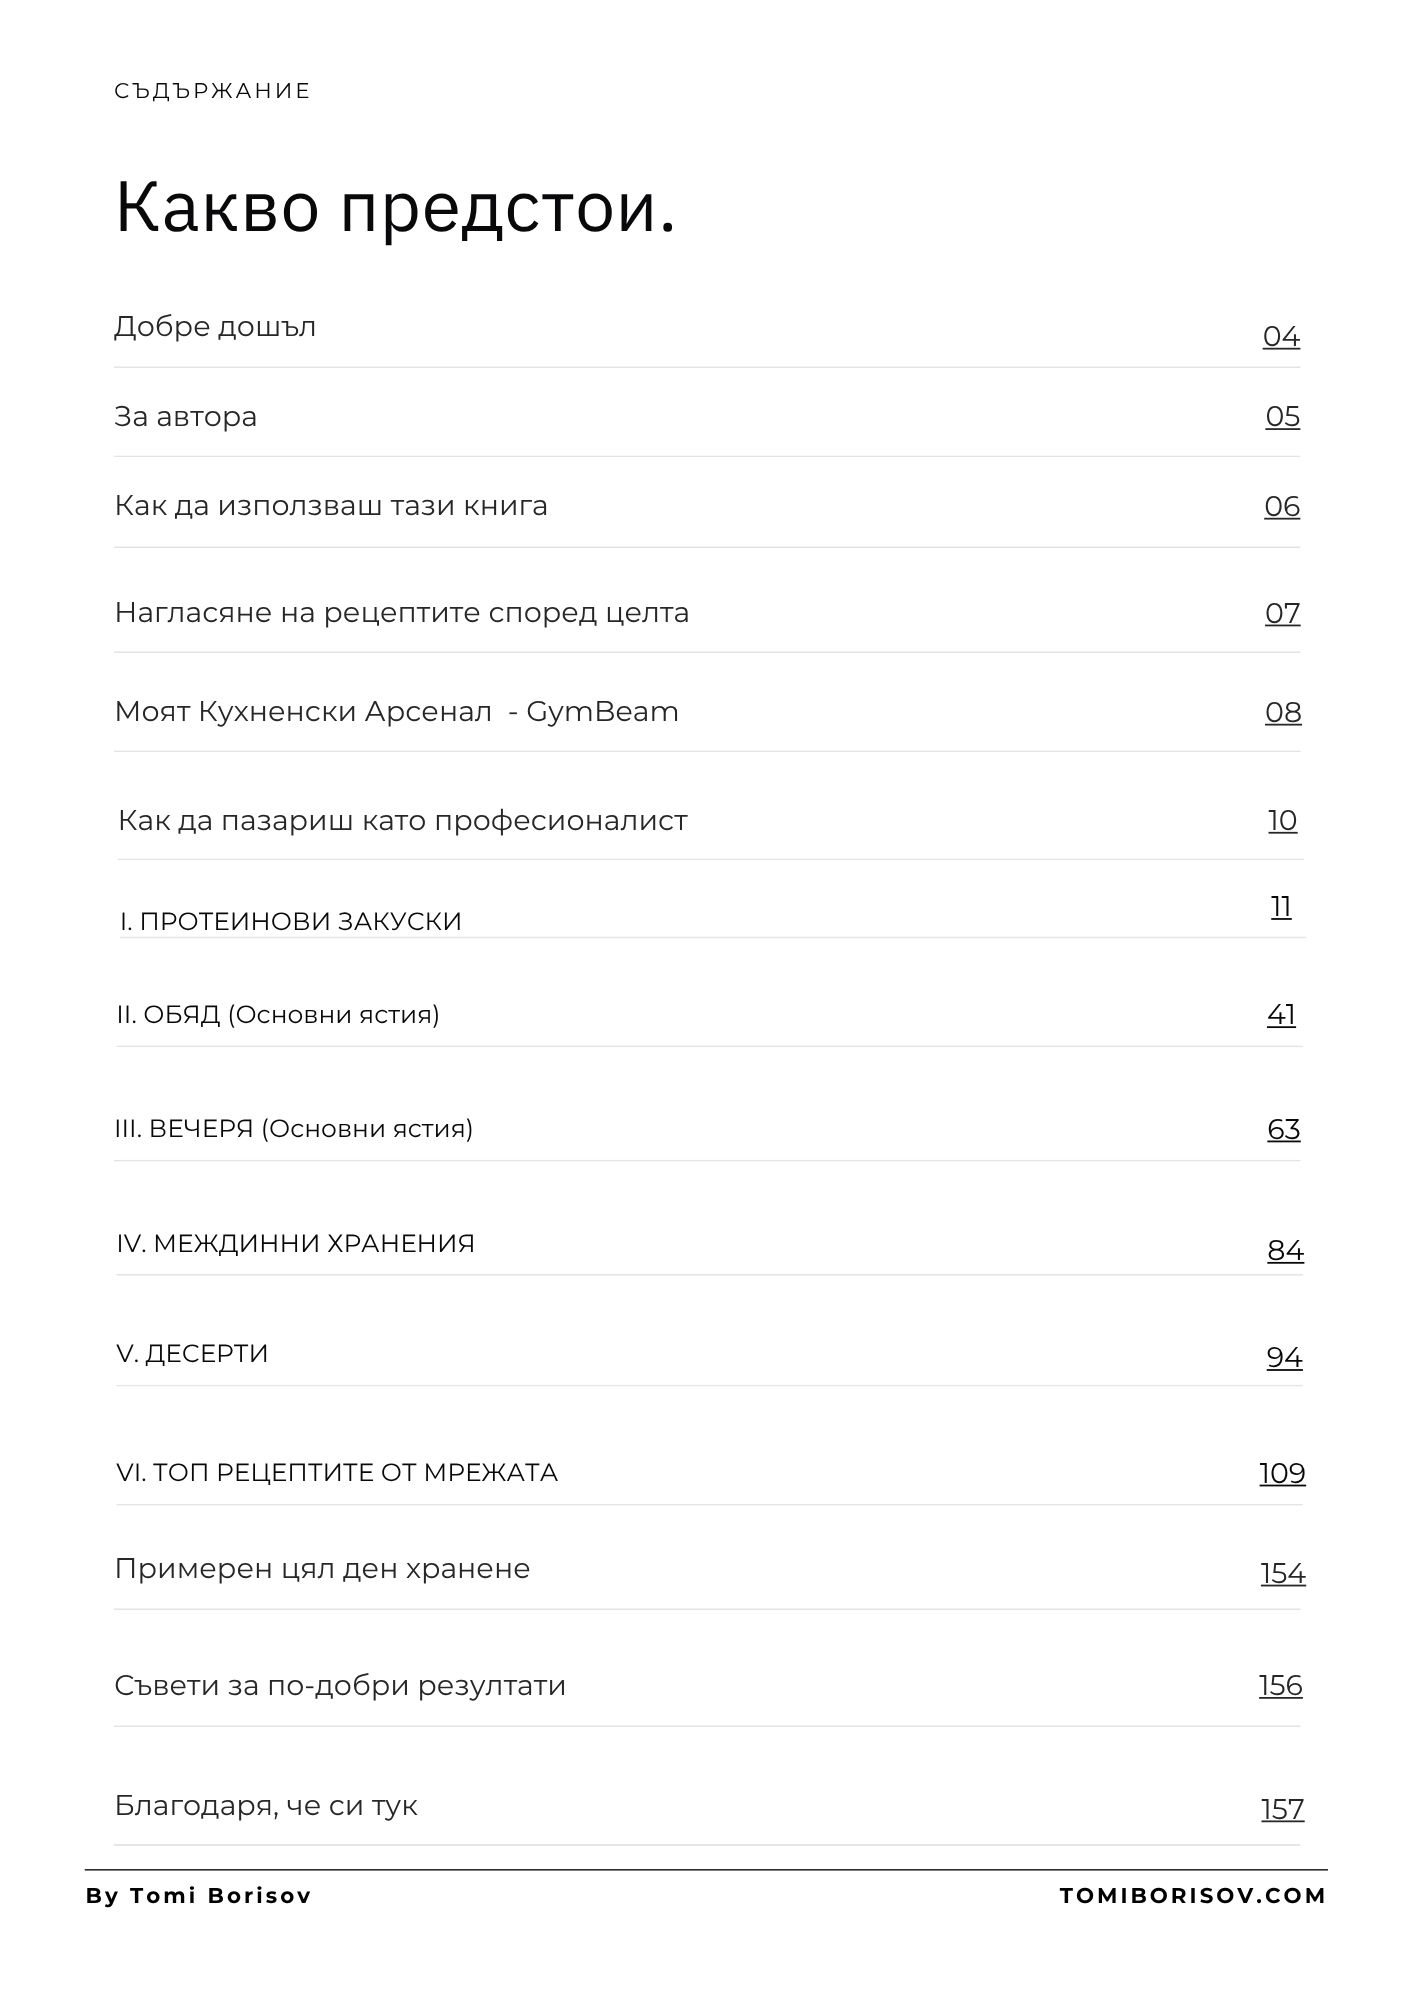This screenshot has width=1414, height=2000.
Task: Follow page 156 link for Съвети
Action: click(1281, 1686)
